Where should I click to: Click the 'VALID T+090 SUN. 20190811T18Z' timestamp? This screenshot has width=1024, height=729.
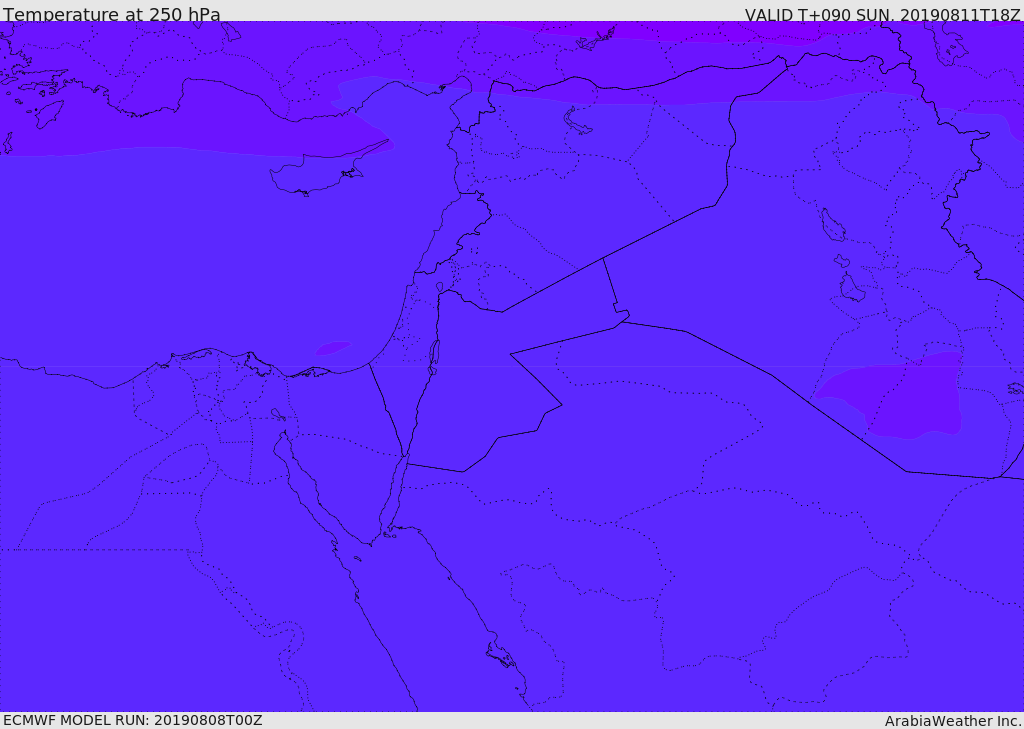[882, 14]
